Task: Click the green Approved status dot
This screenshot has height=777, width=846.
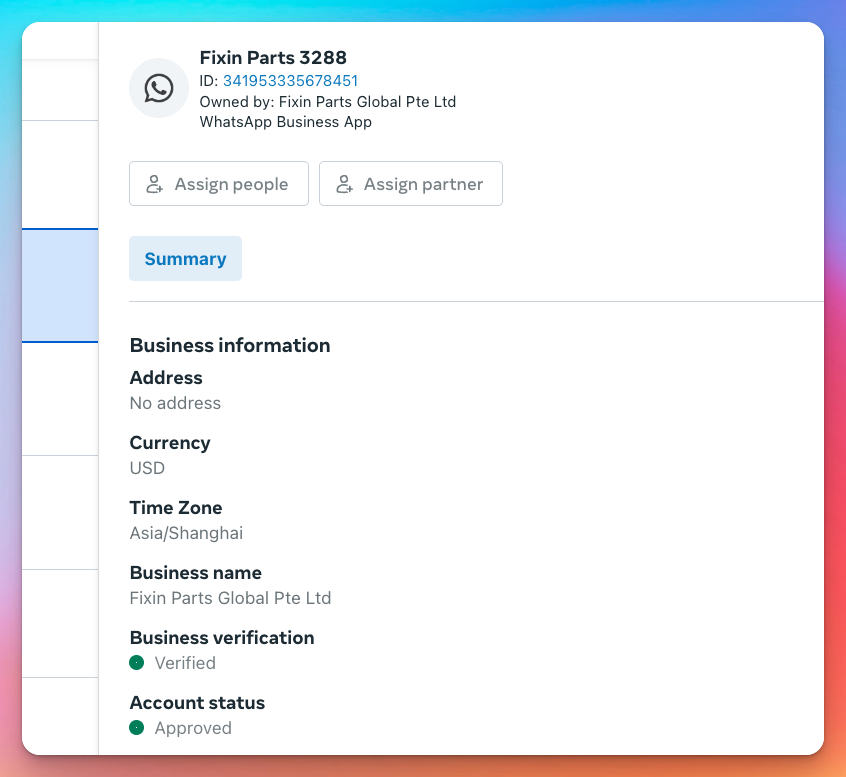Action: coord(137,728)
